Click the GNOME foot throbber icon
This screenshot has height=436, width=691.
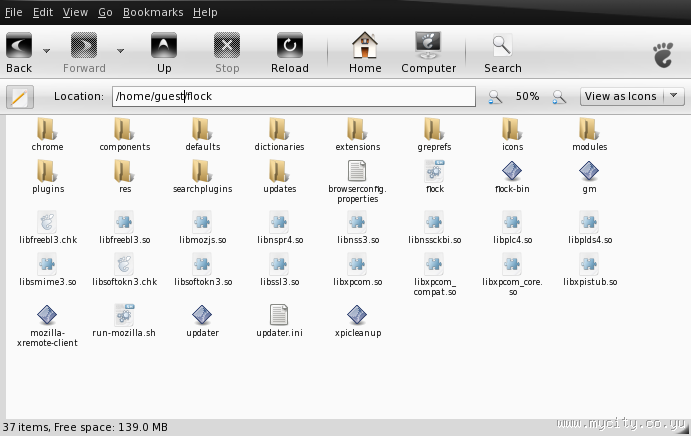[x=663, y=55]
